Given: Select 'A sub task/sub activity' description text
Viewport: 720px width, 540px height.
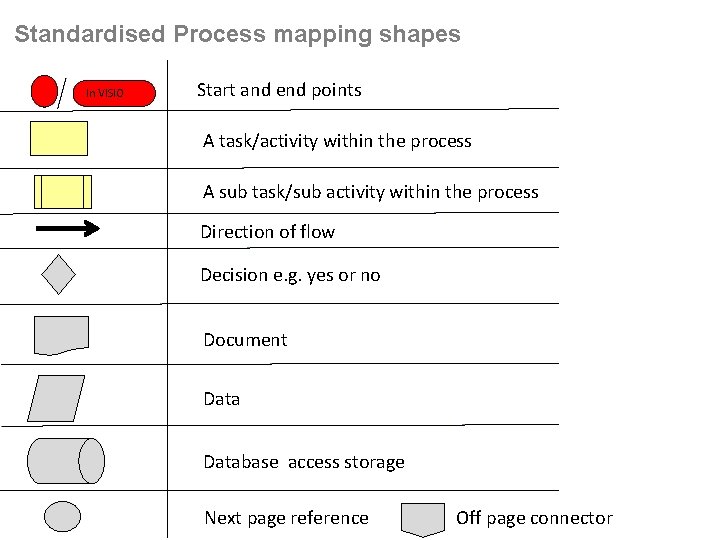Looking at the screenshot, I should [370, 192].
